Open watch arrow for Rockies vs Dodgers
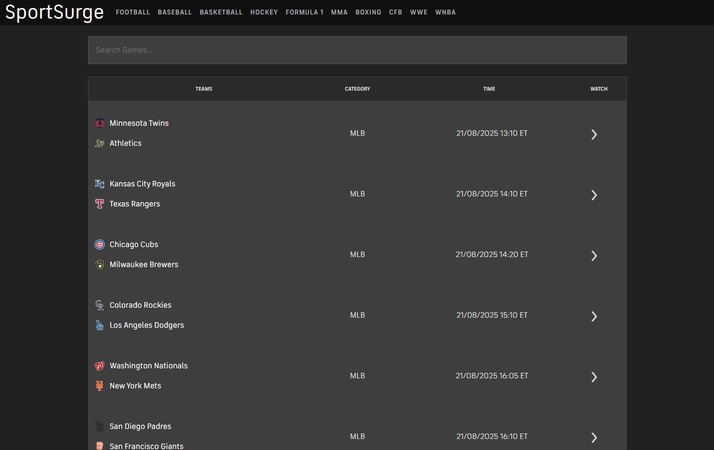The width and height of the screenshot is (714, 450). coord(594,316)
